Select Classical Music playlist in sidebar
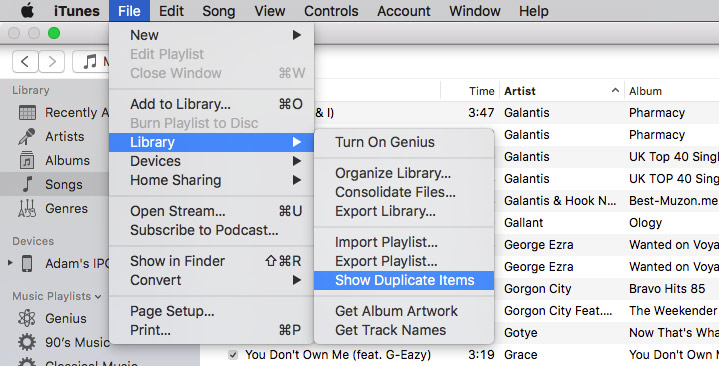 pos(91,363)
